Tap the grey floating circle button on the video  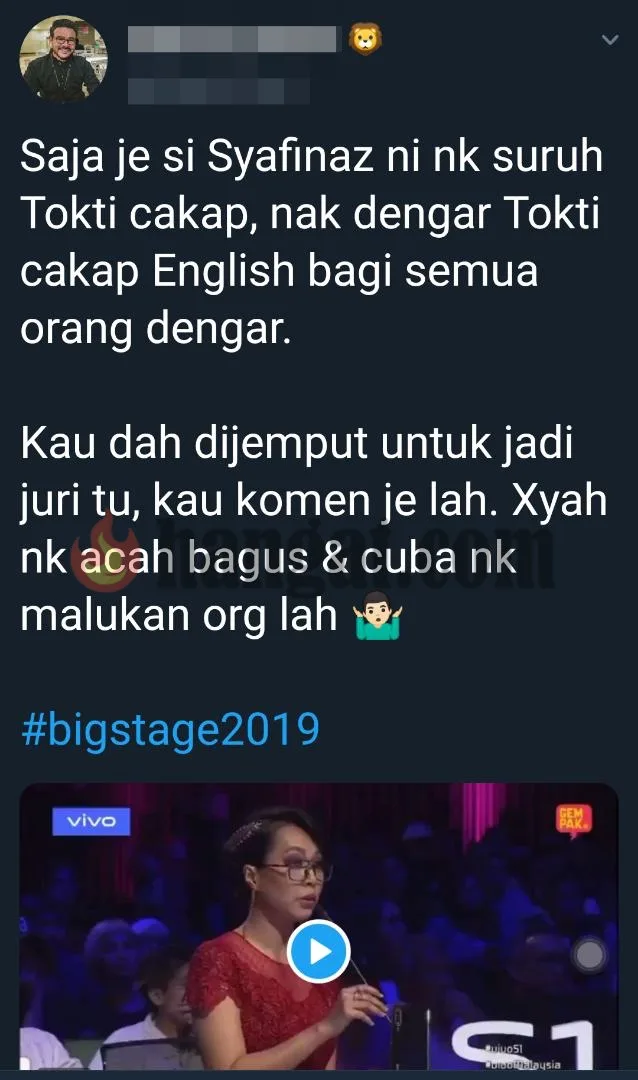[590, 955]
